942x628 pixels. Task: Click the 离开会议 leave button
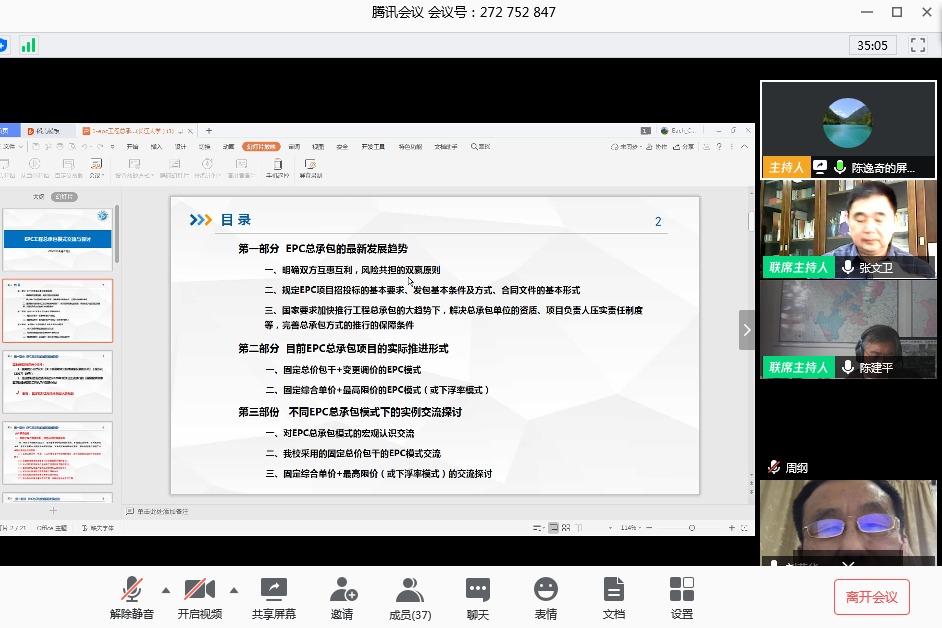[872, 597]
